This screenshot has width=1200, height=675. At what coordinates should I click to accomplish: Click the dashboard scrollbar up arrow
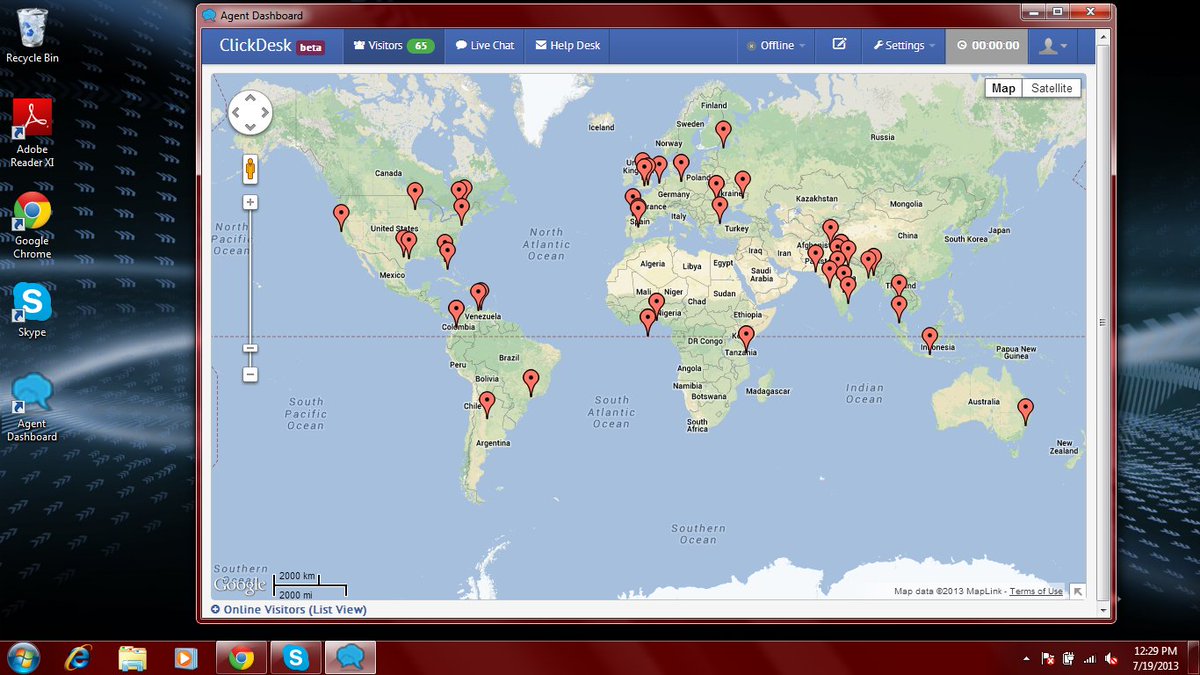tap(1103, 35)
